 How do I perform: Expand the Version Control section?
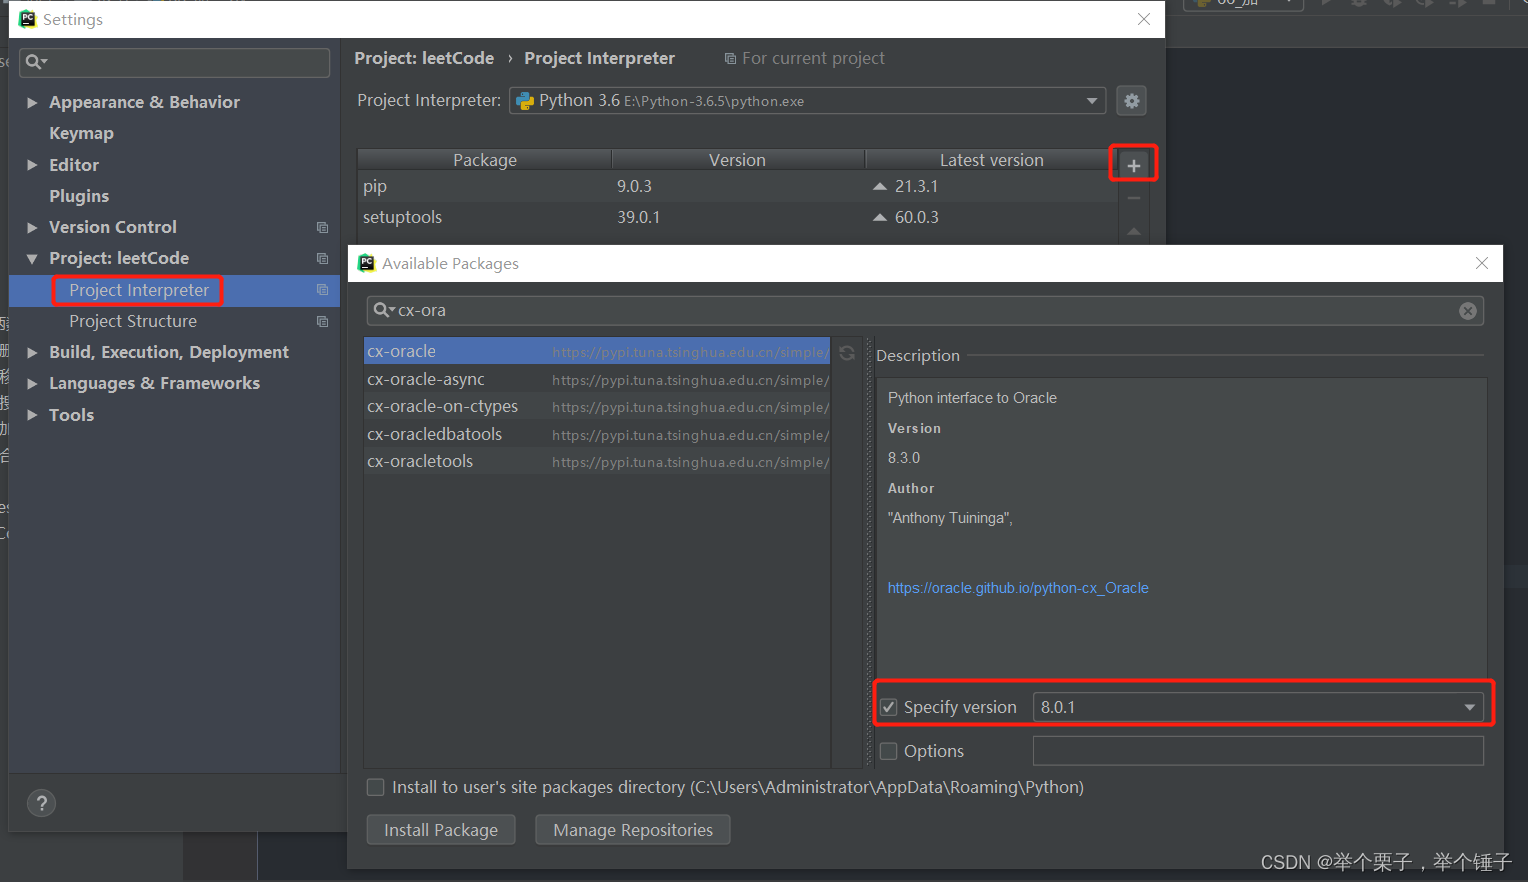coord(32,228)
